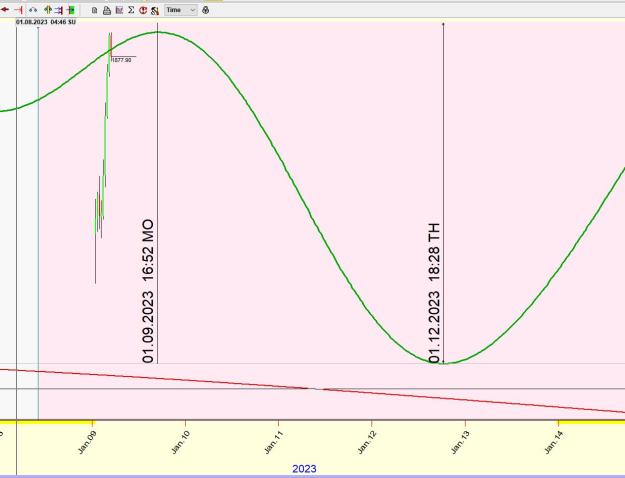This screenshot has width=625, height=478.
Task: Click the red bar cursor toolbar icon
Action: 19,10
